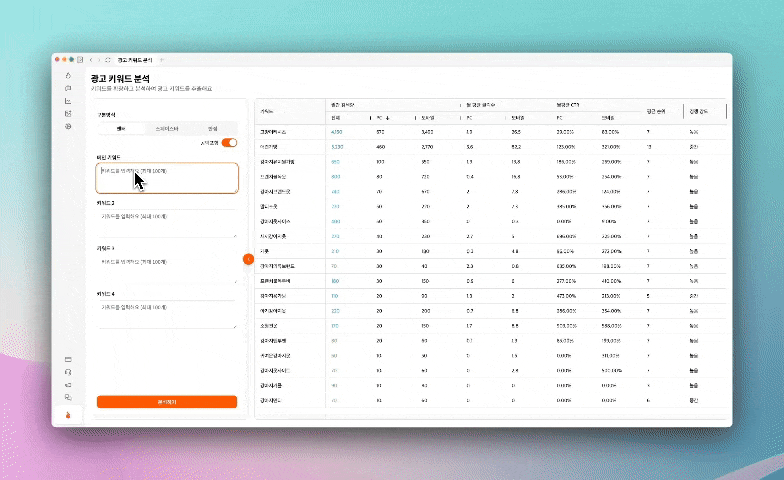Viewport: 784px width, 480px height.
Task: Open the calendar-check icon in left sidebar
Action: click(68, 114)
